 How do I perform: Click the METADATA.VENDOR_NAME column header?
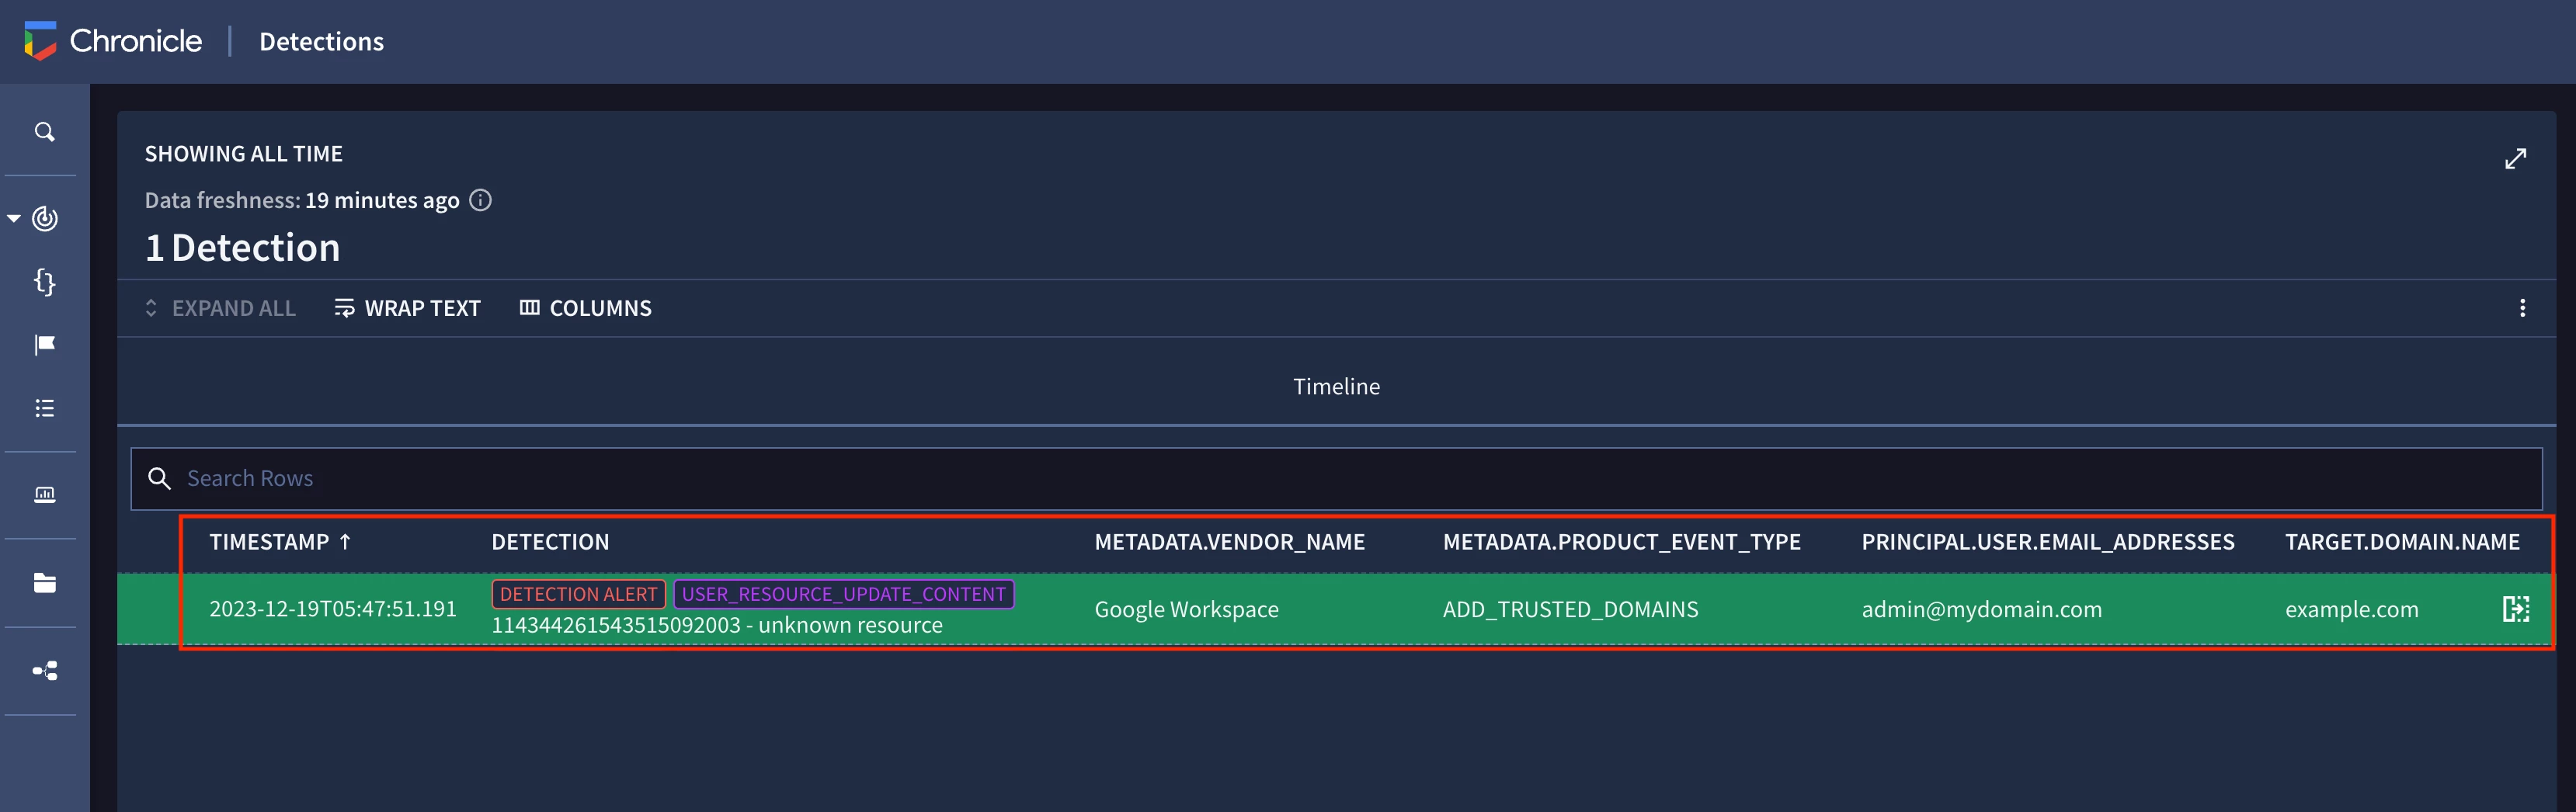click(1229, 542)
